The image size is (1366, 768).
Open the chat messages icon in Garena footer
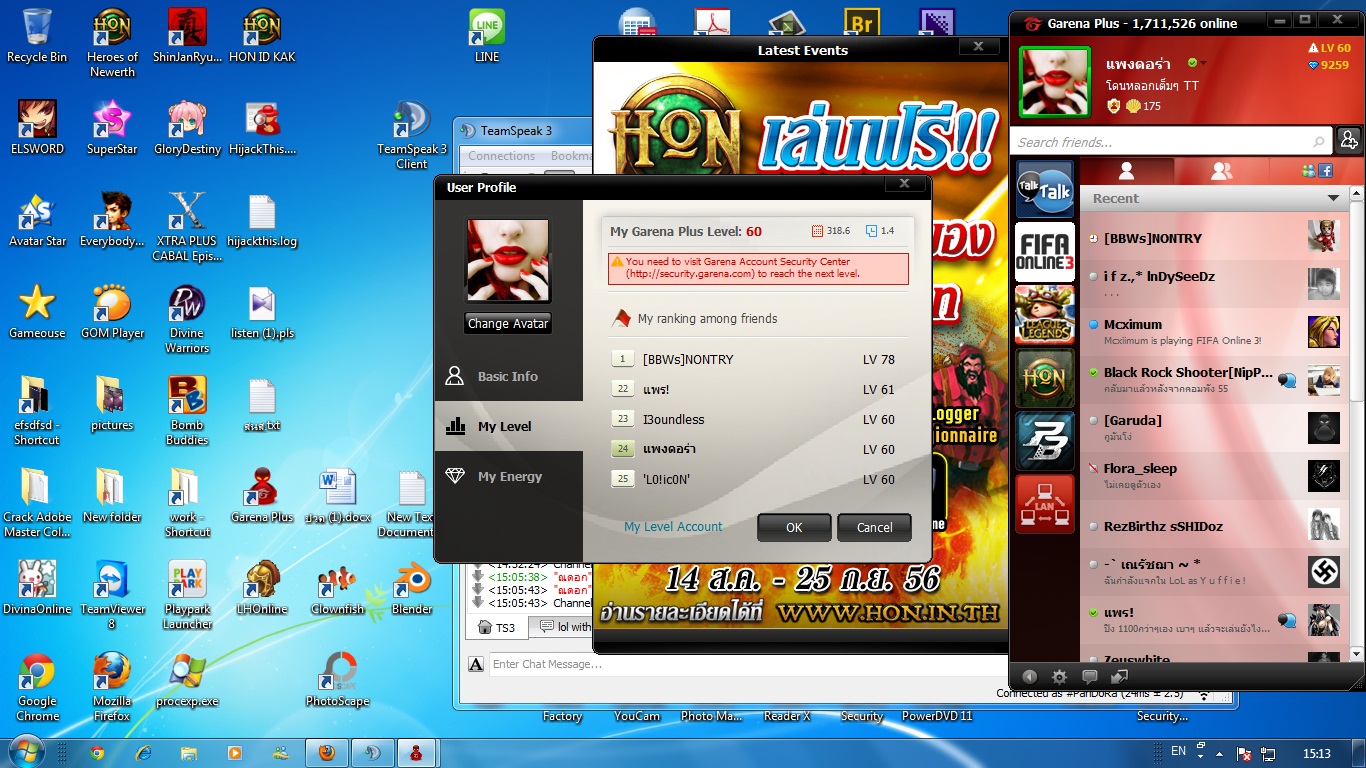click(x=1089, y=677)
